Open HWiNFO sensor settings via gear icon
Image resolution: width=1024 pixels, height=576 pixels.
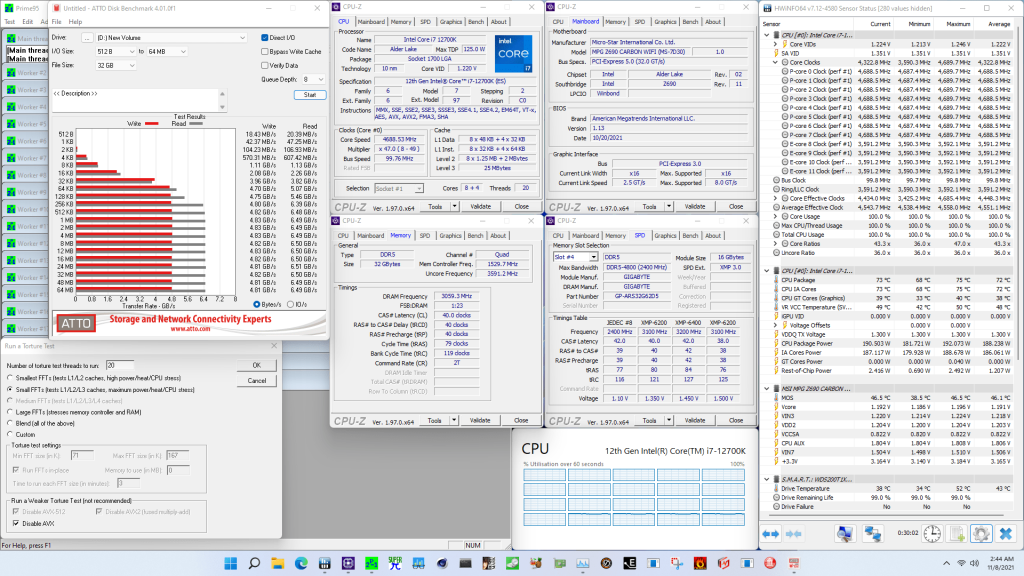(x=979, y=534)
